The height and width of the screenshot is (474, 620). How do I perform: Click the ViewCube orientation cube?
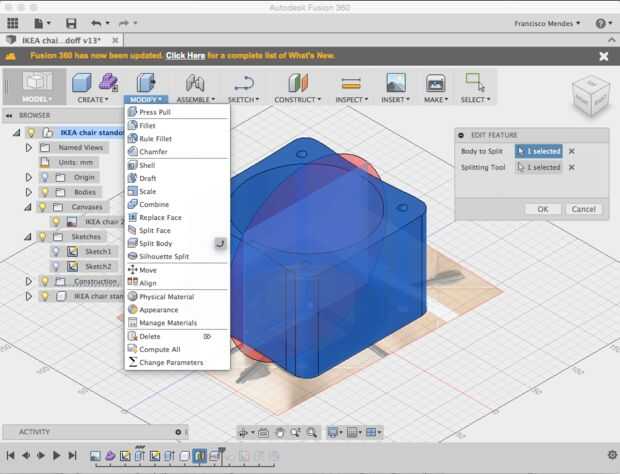coord(591,96)
